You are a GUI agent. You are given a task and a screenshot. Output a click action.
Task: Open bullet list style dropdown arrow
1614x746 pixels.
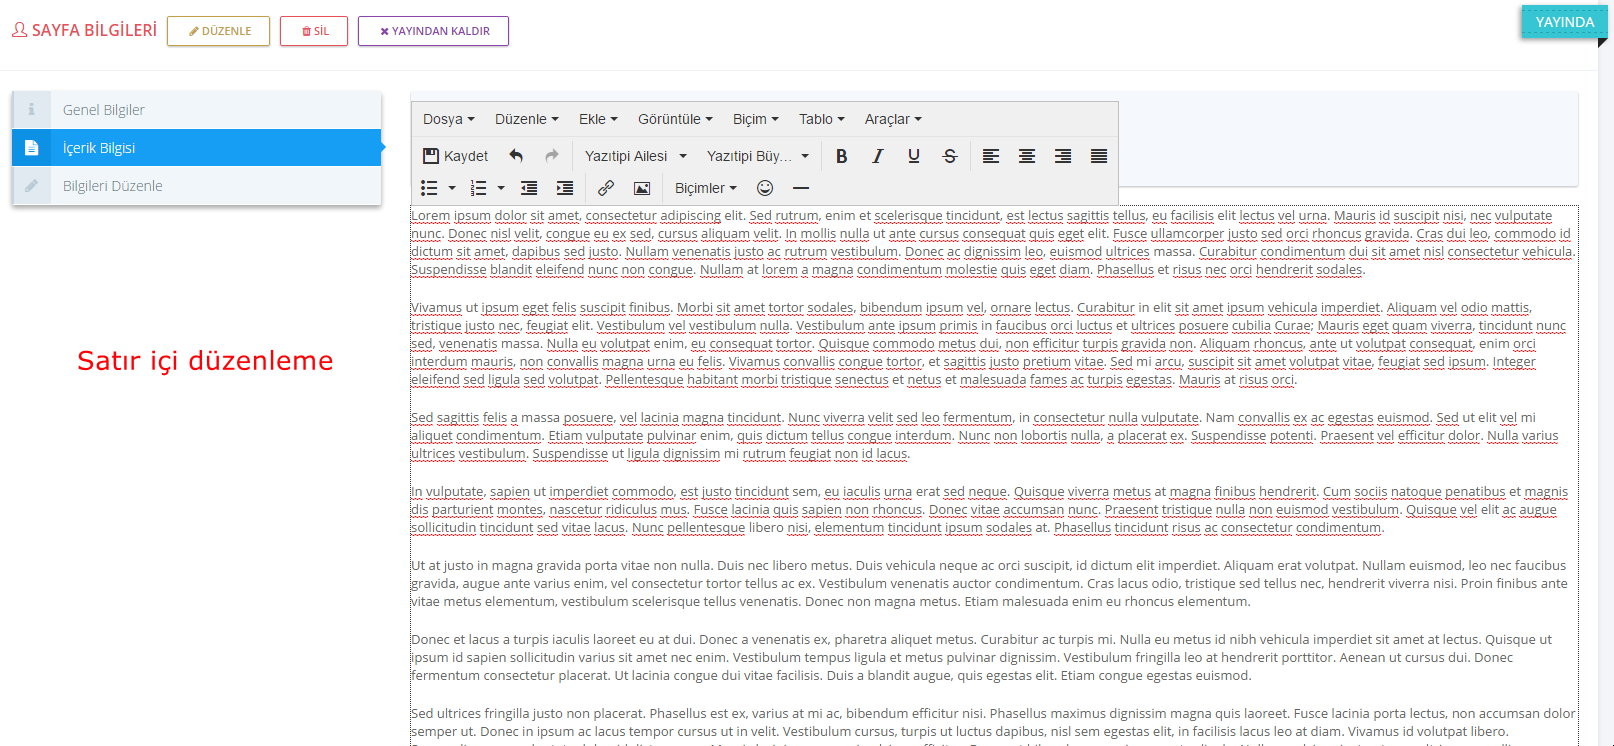point(452,188)
